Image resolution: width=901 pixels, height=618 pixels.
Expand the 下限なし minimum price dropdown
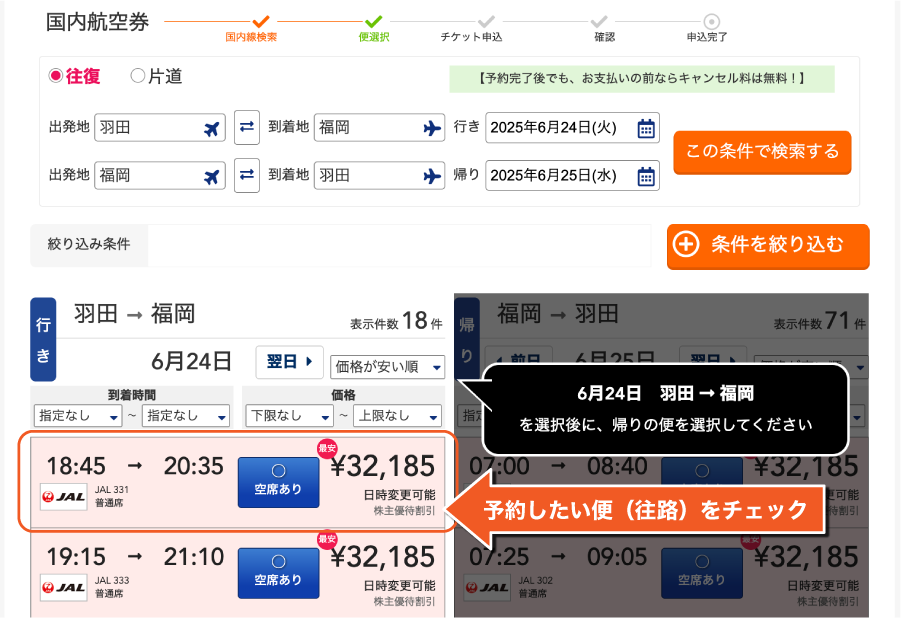[288, 415]
